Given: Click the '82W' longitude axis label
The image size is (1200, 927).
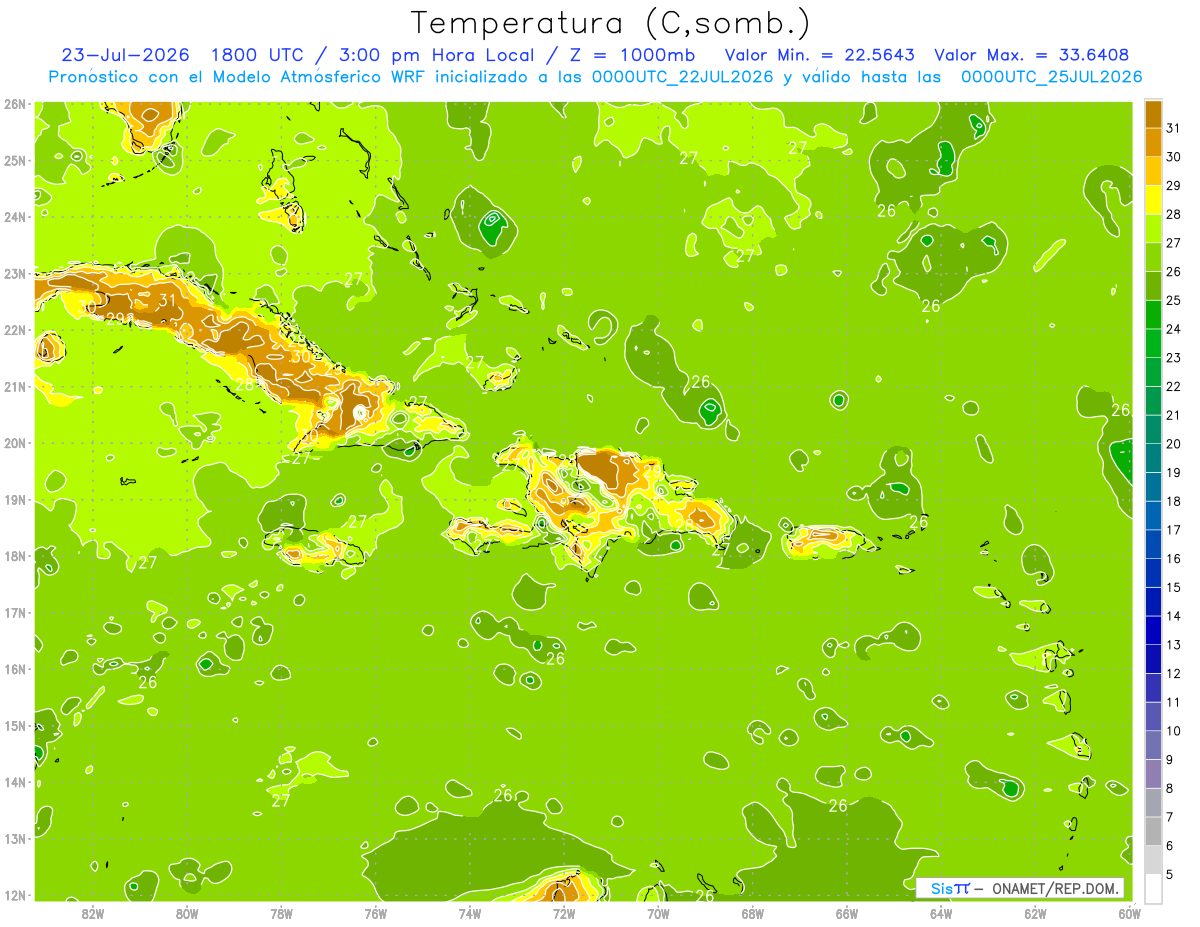Looking at the screenshot, I should [93, 913].
